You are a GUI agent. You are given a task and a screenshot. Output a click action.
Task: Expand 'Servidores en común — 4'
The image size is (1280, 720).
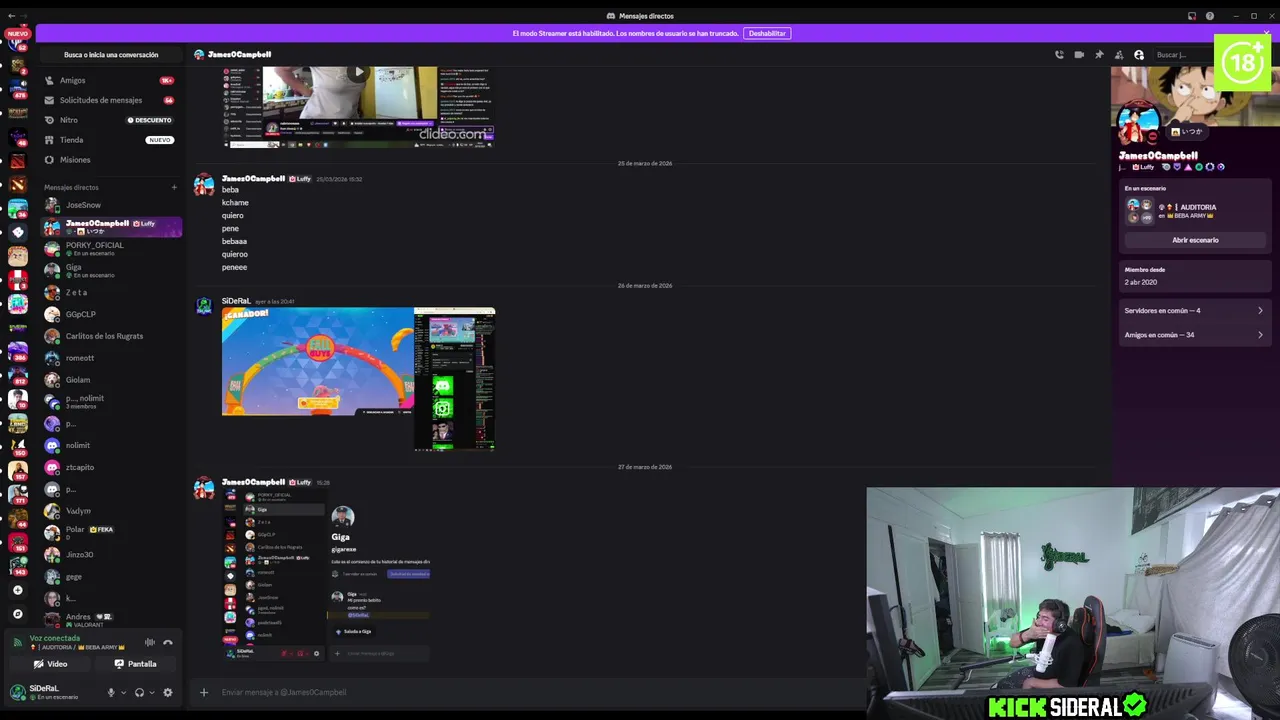click(x=1194, y=311)
